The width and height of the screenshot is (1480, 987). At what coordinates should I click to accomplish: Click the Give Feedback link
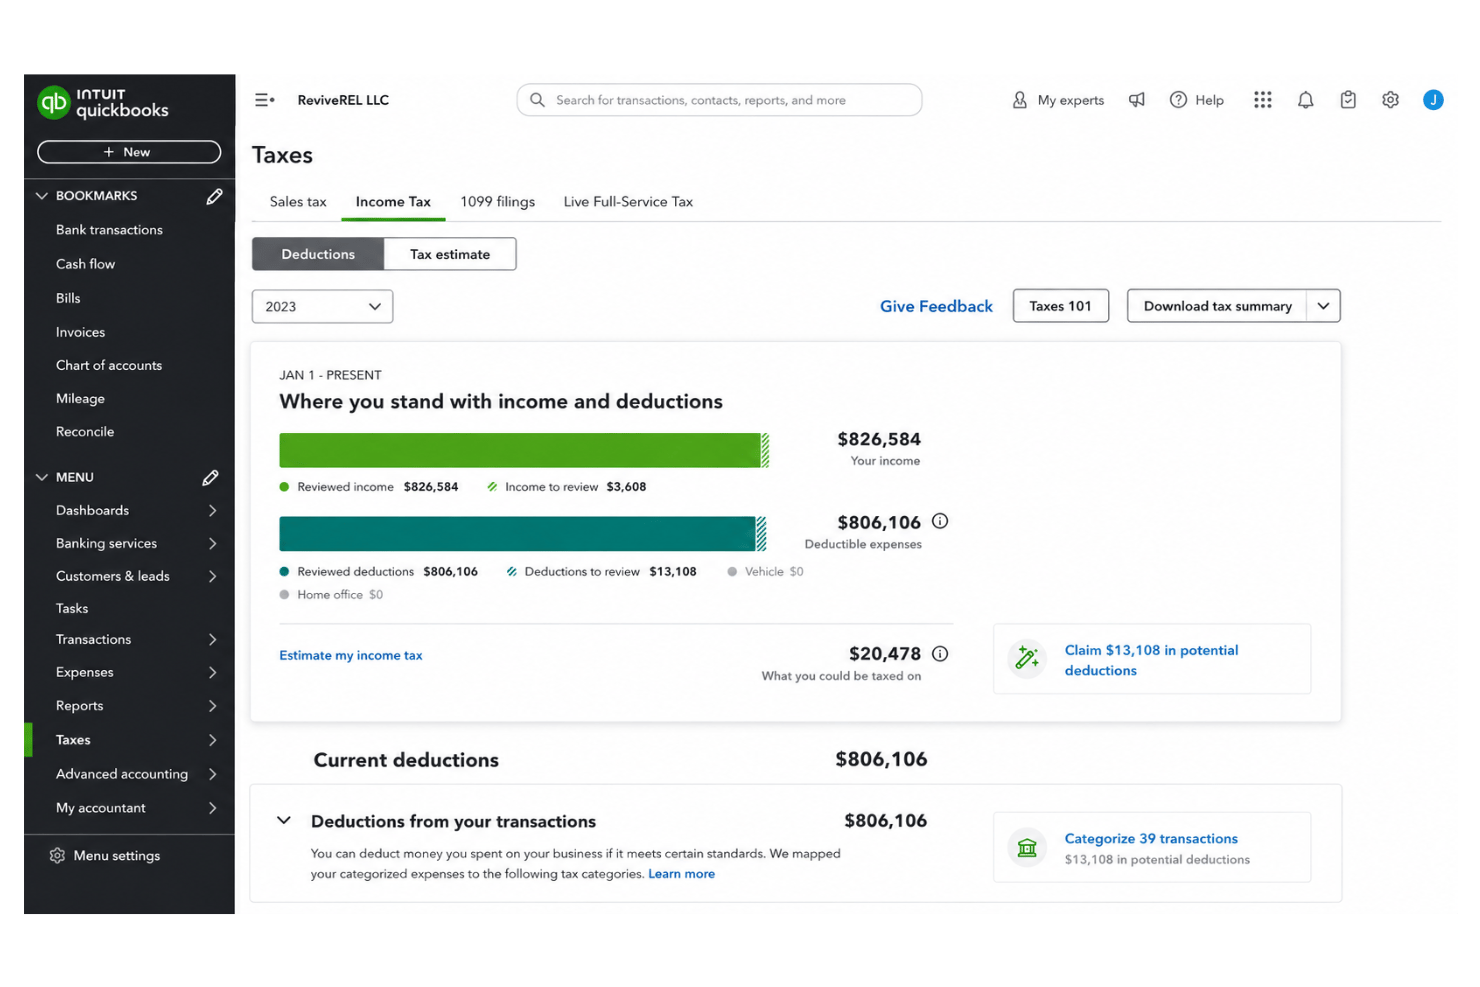pos(936,306)
